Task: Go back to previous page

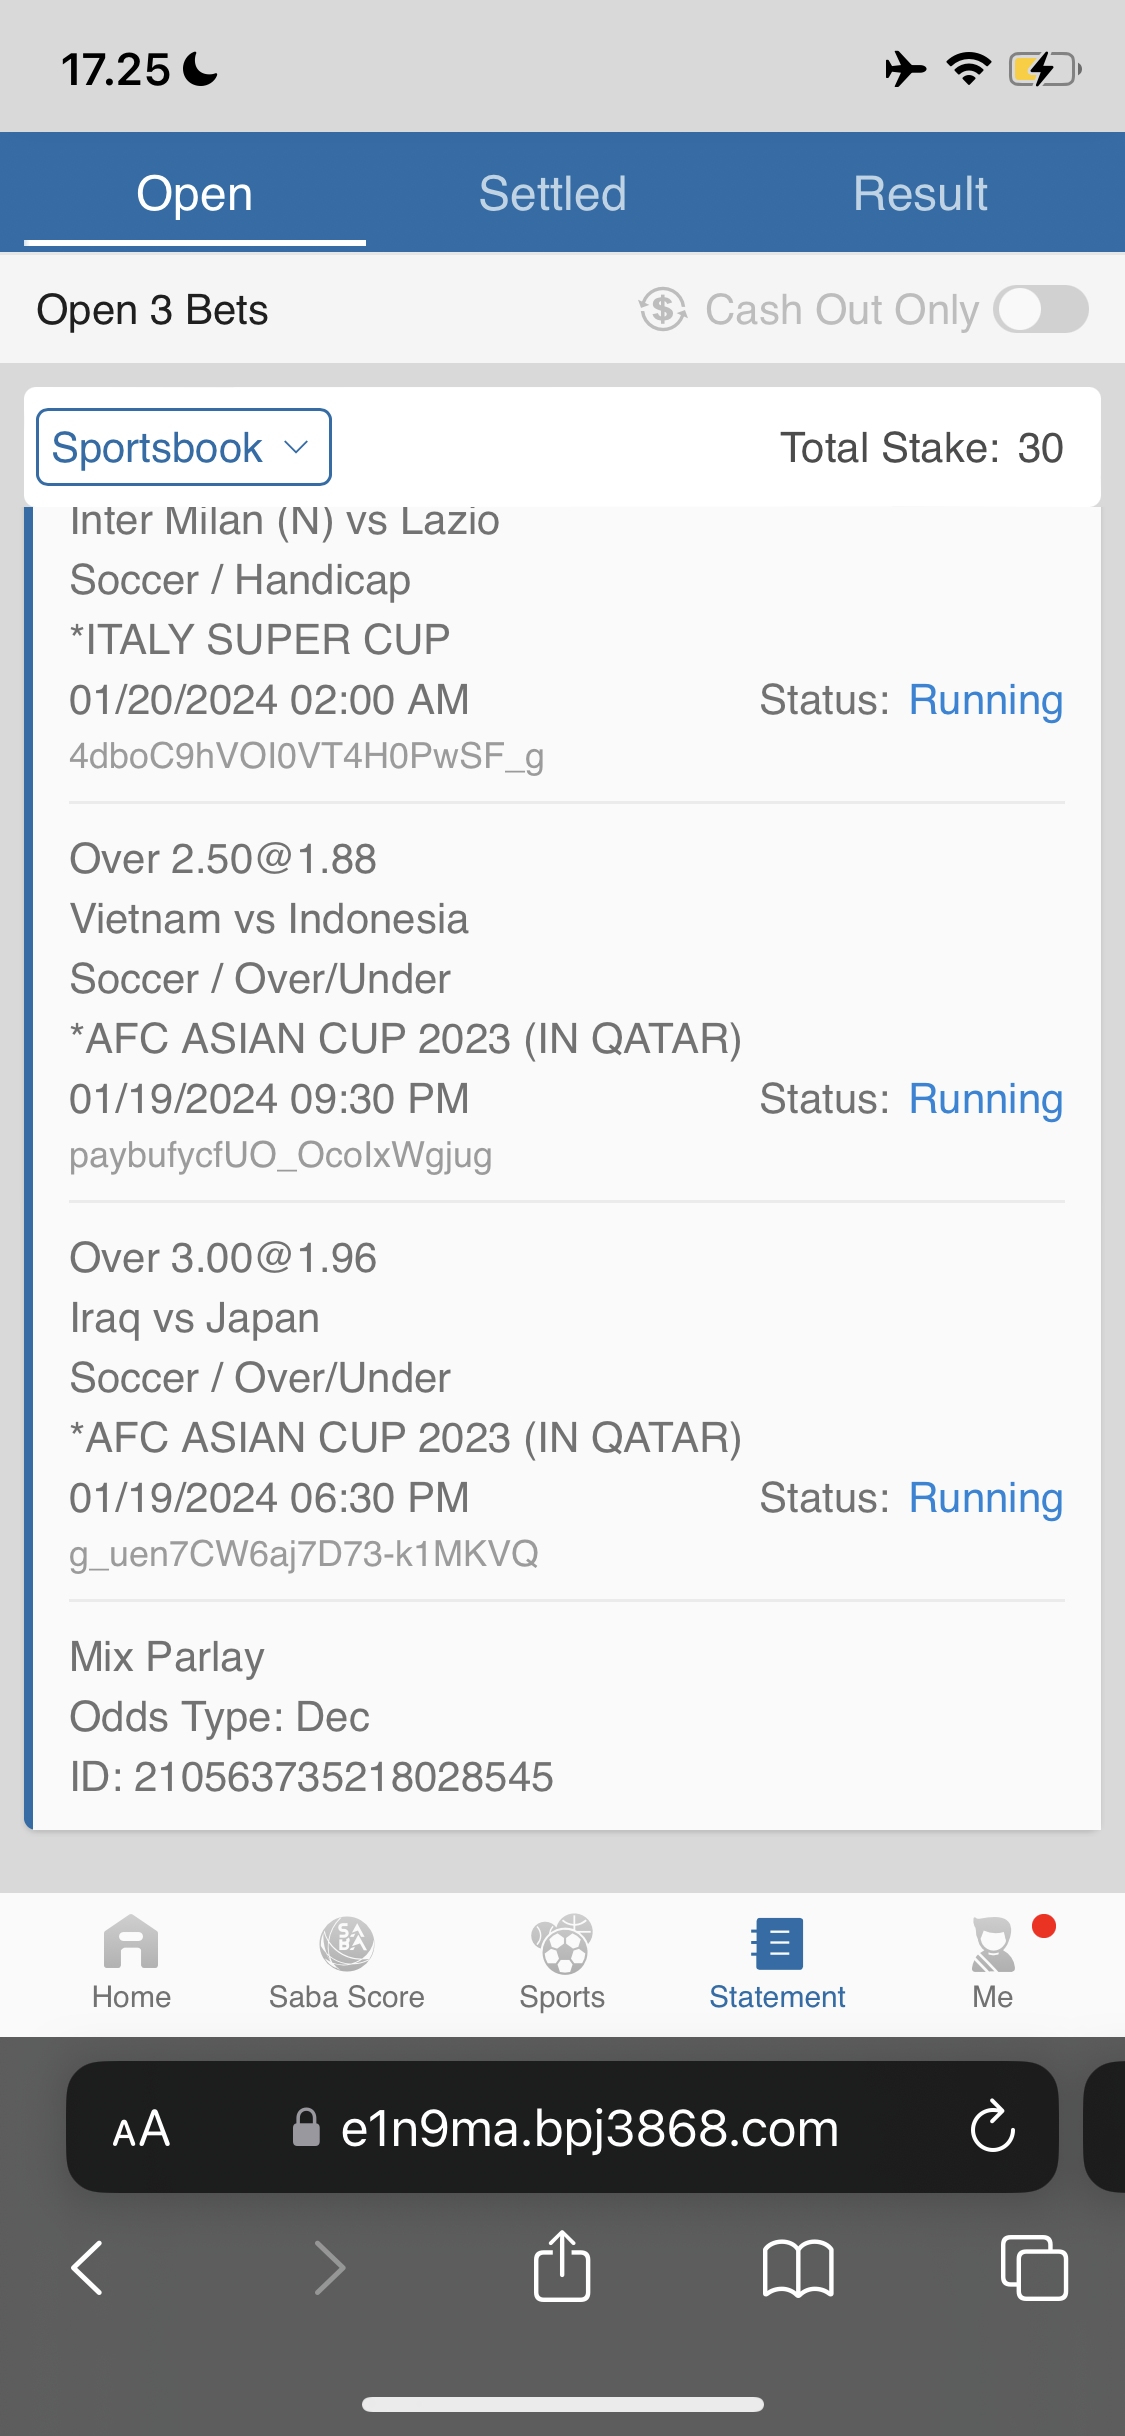Action: pyautogui.click(x=88, y=2267)
